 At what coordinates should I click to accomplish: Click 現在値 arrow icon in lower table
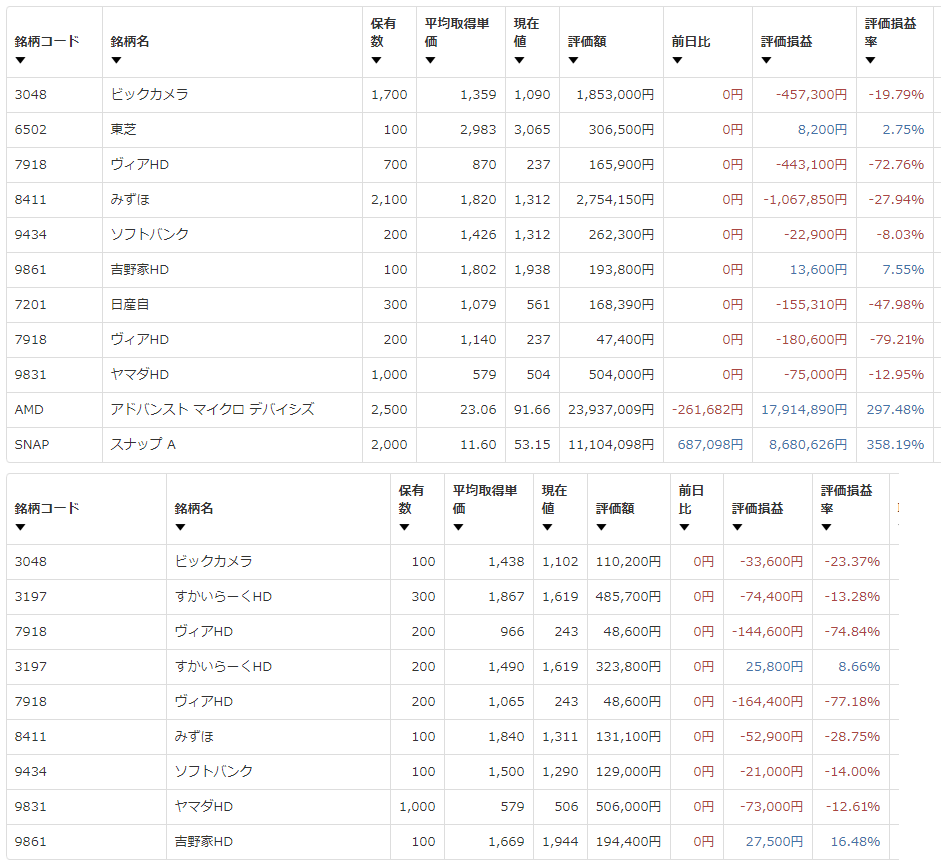click(x=547, y=527)
